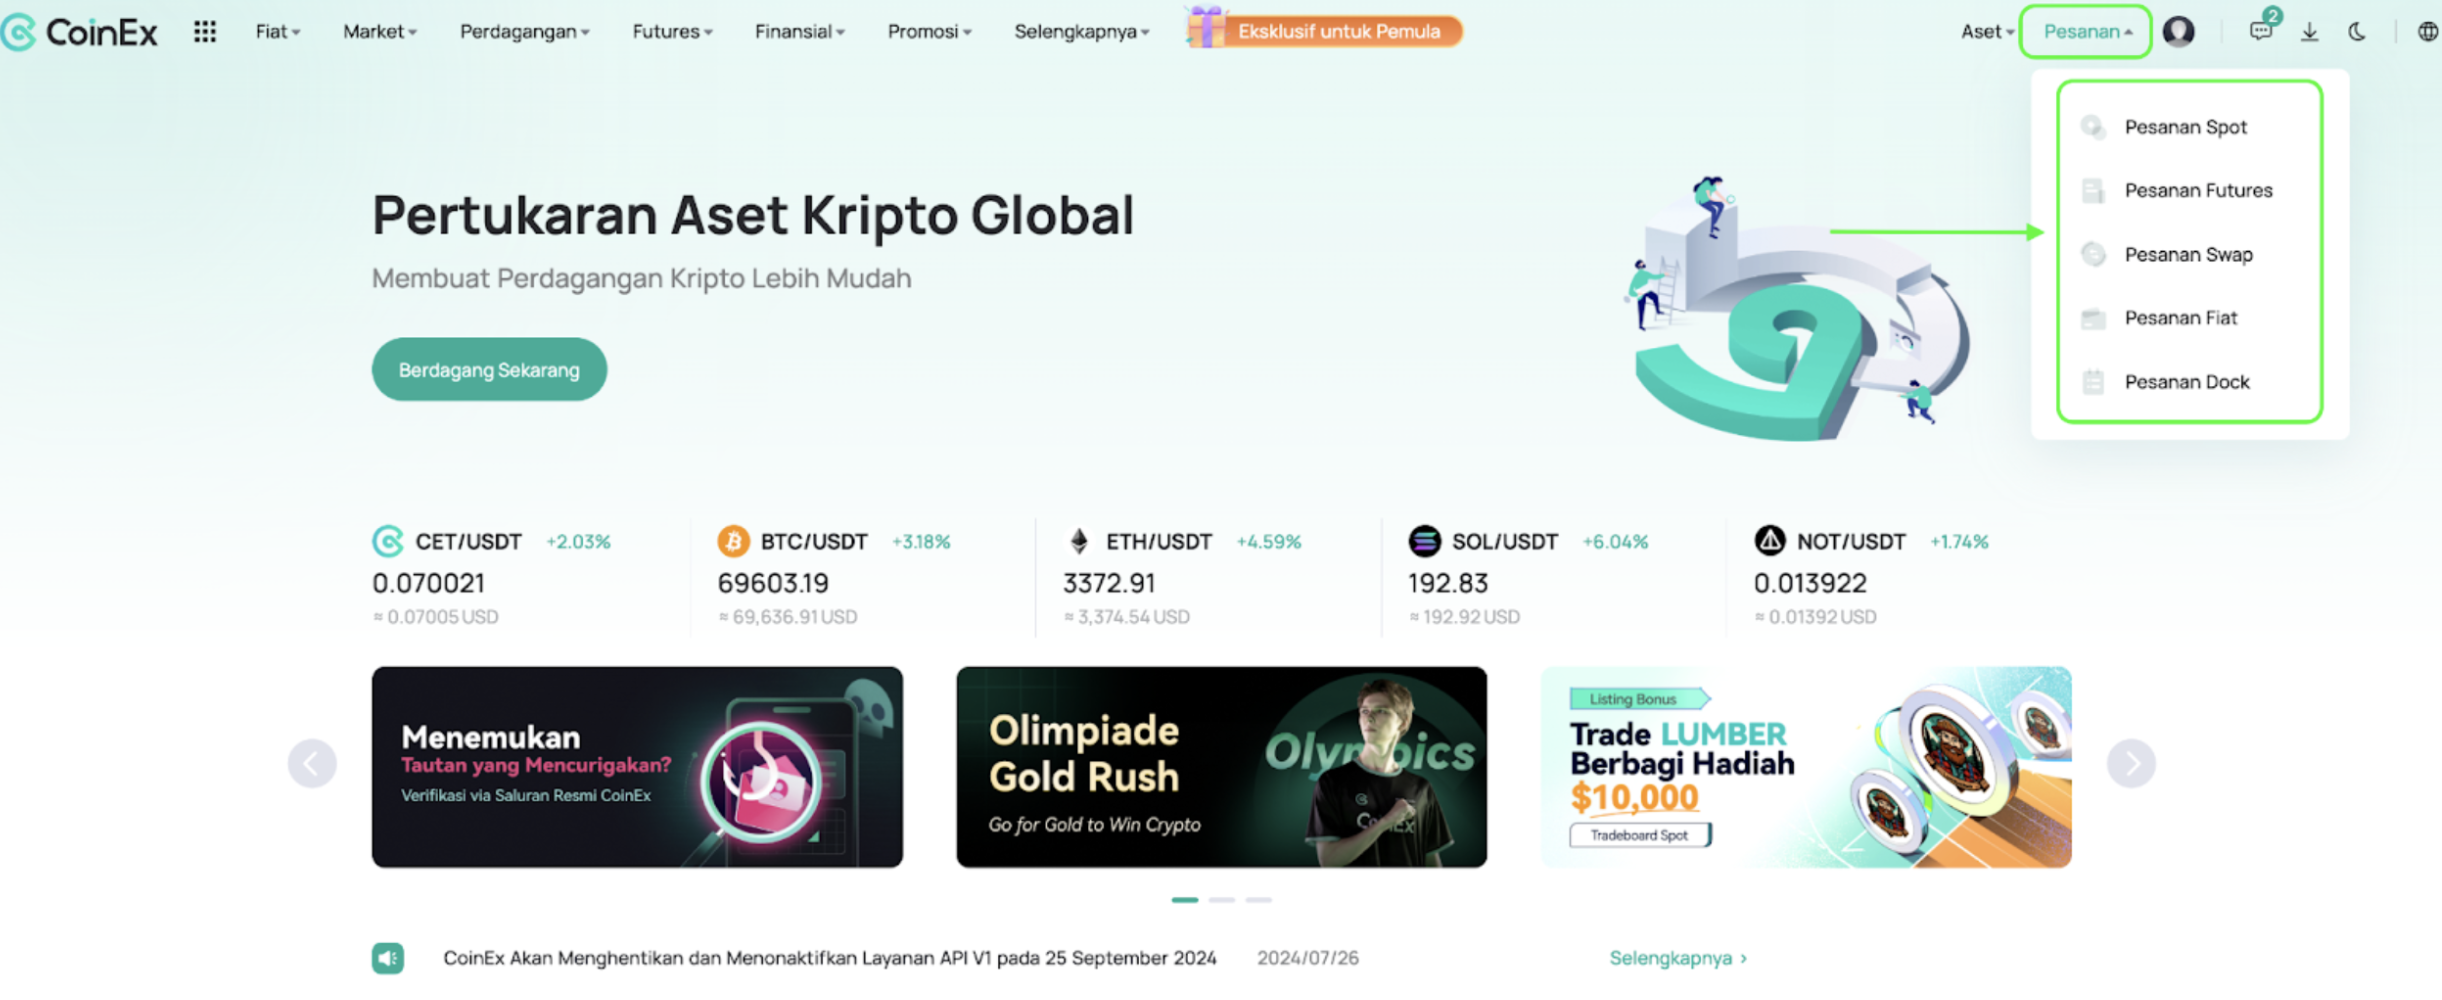Open the apps grid menu icon

(x=205, y=32)
